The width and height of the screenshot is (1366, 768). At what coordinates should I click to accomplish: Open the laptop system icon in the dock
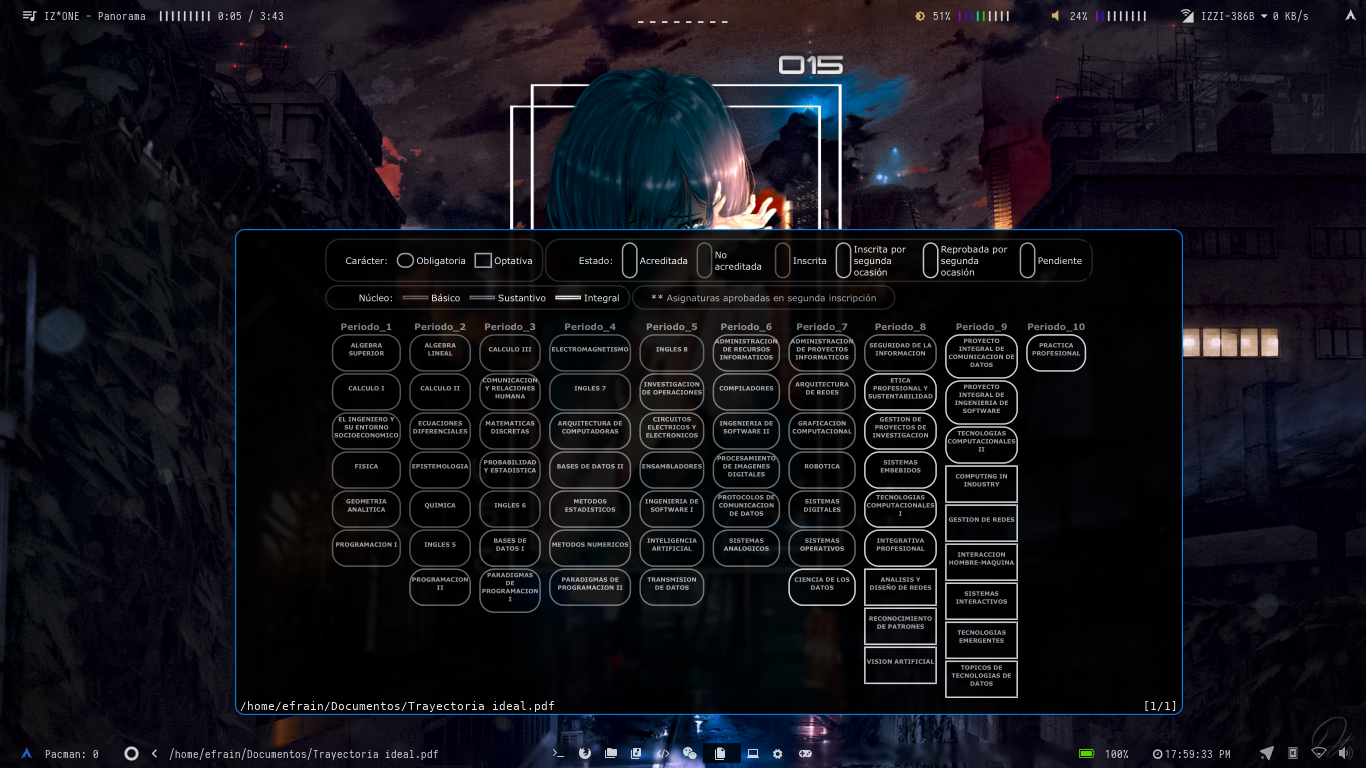(753, 753)
